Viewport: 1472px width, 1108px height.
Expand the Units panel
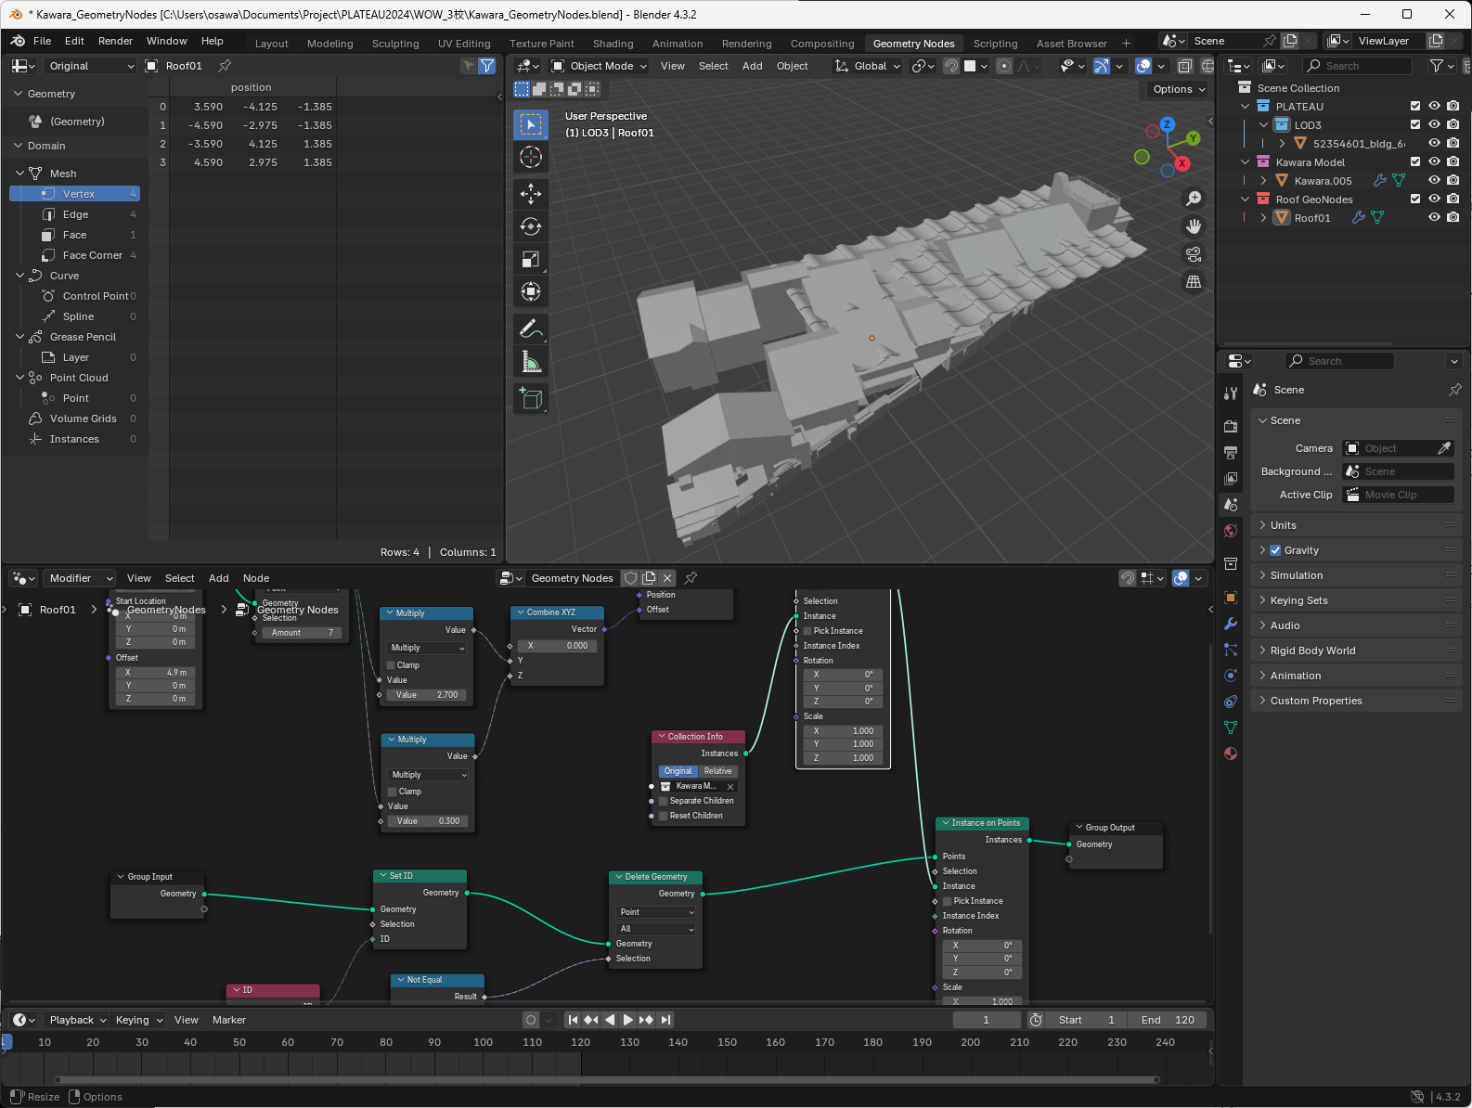pyautogui.click(x=1355, y=525)
